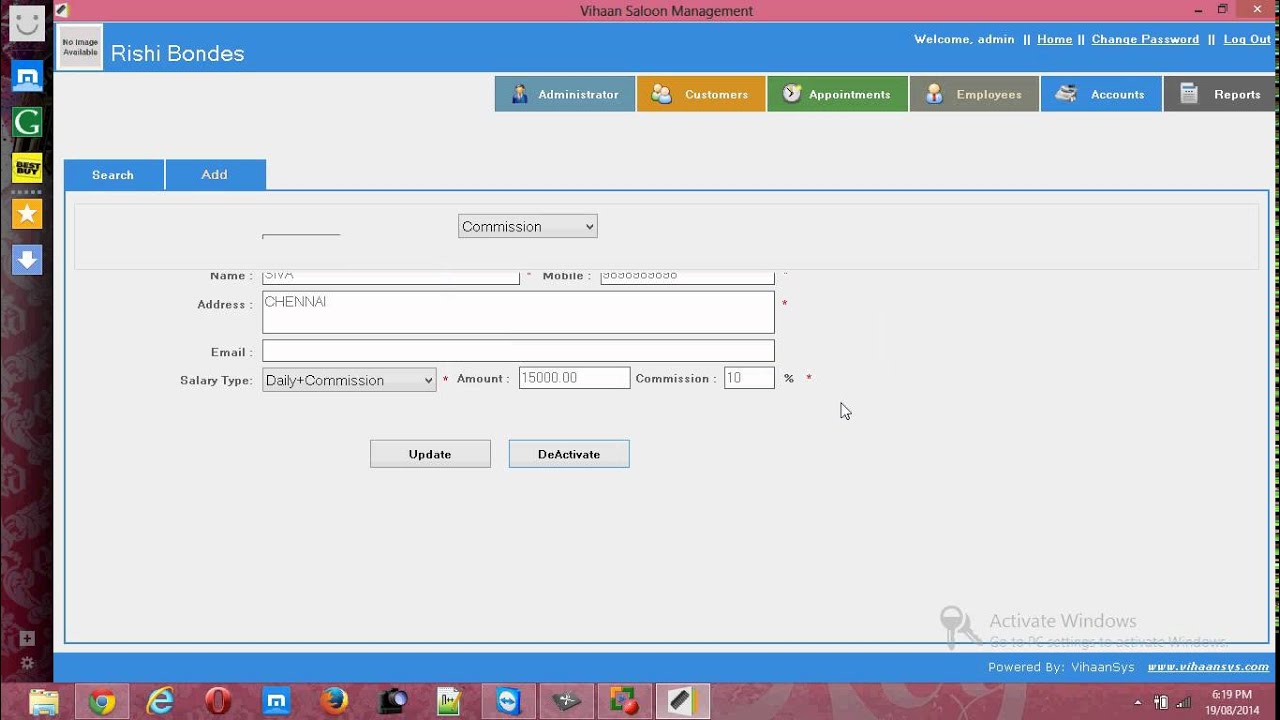Open the camera app in taskbar
This screenshot has height=720, width=1280.
coord(392,702)
